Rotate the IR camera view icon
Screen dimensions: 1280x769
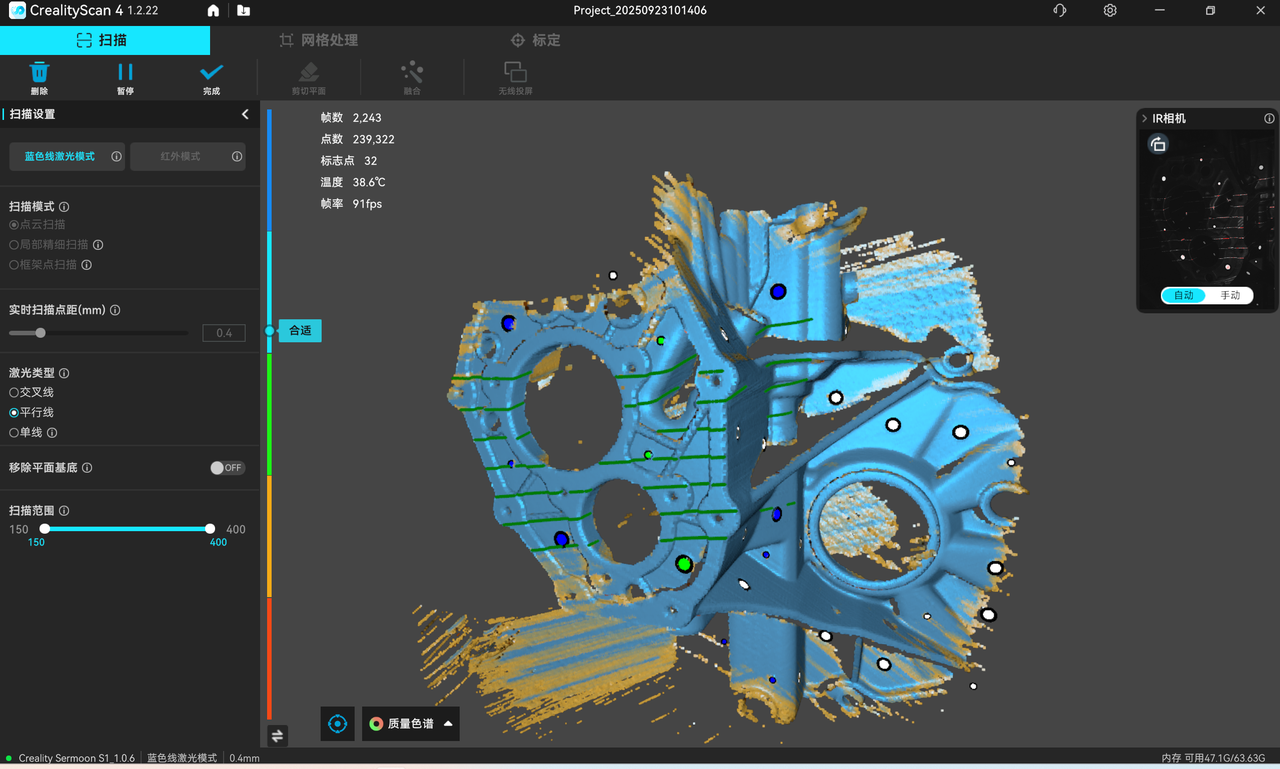[1158, 145]
